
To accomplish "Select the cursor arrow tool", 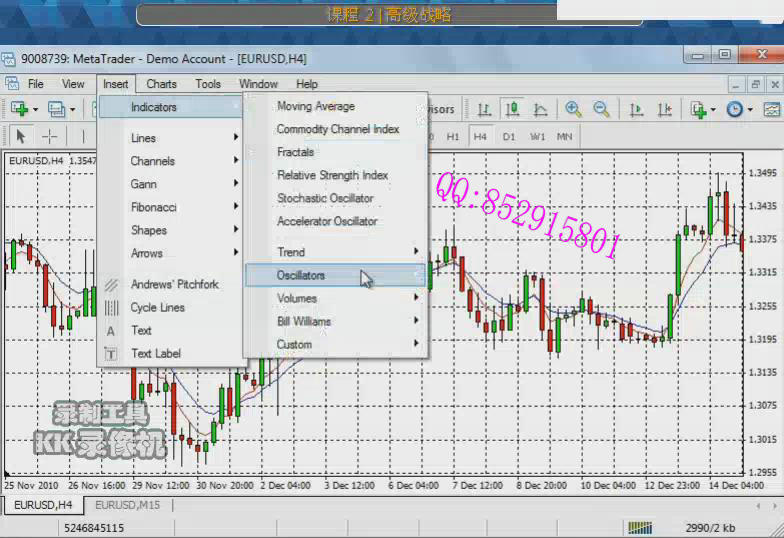I will (21, 136).
